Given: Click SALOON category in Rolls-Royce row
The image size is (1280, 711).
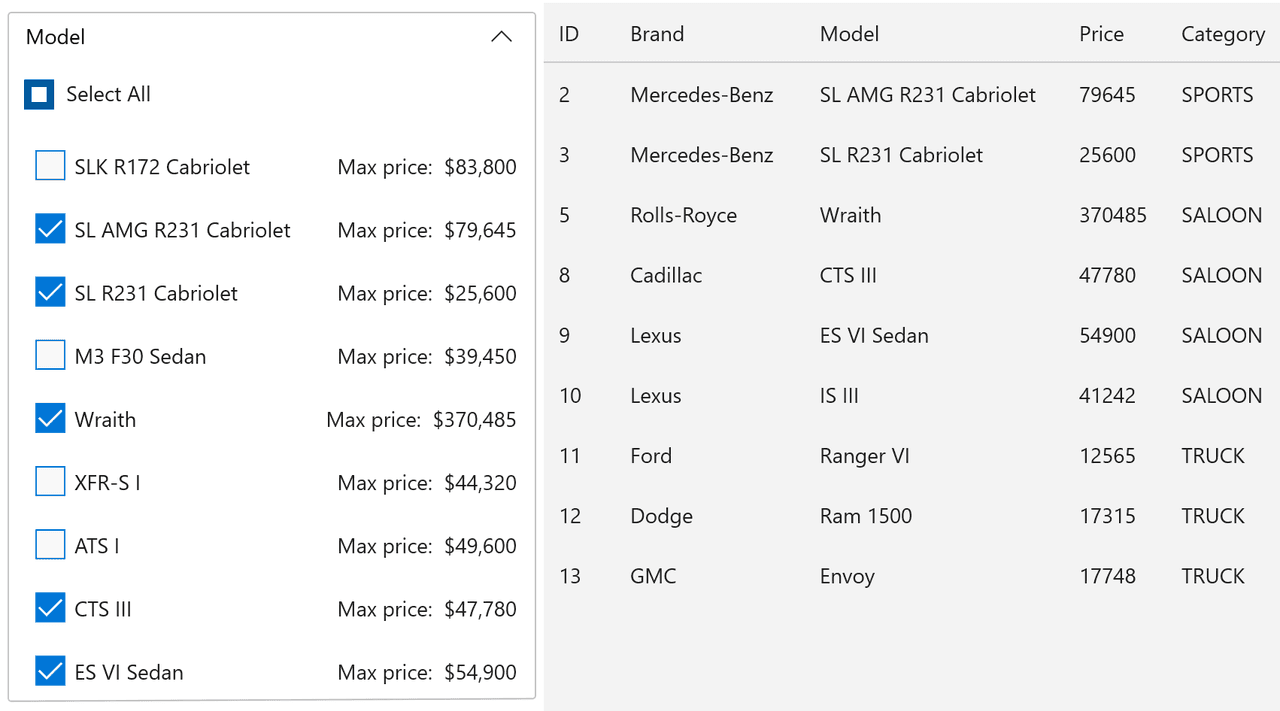Looking at the screenshot, I should [1222, 215].
